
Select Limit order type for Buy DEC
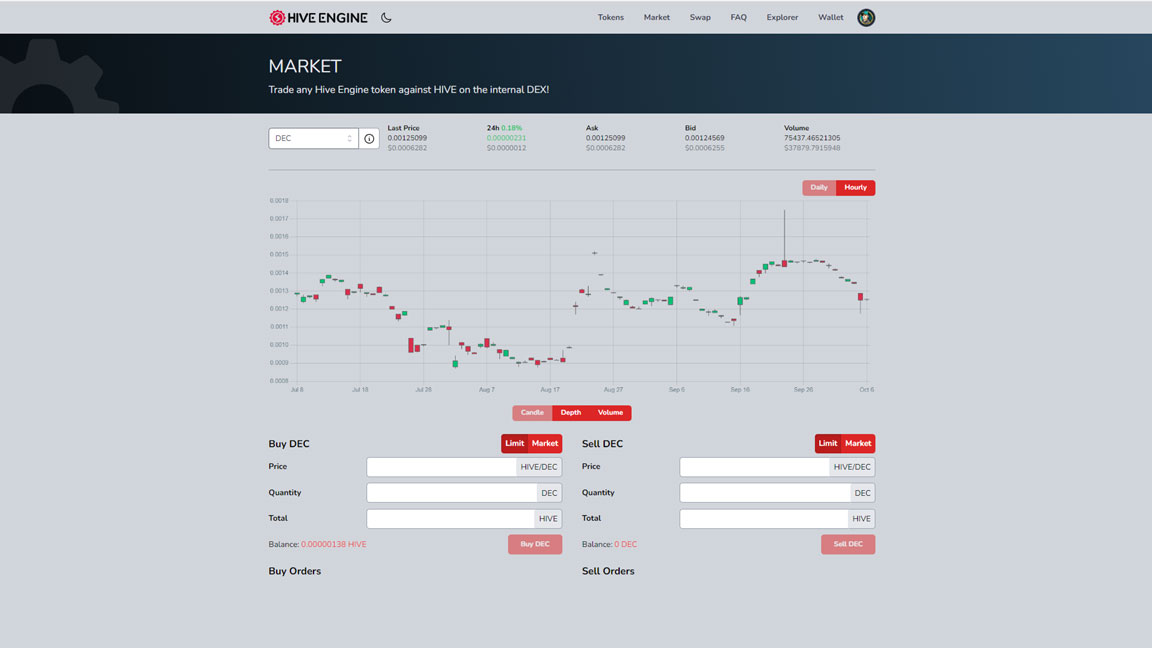pyautogui.click(x=514, y=444)
